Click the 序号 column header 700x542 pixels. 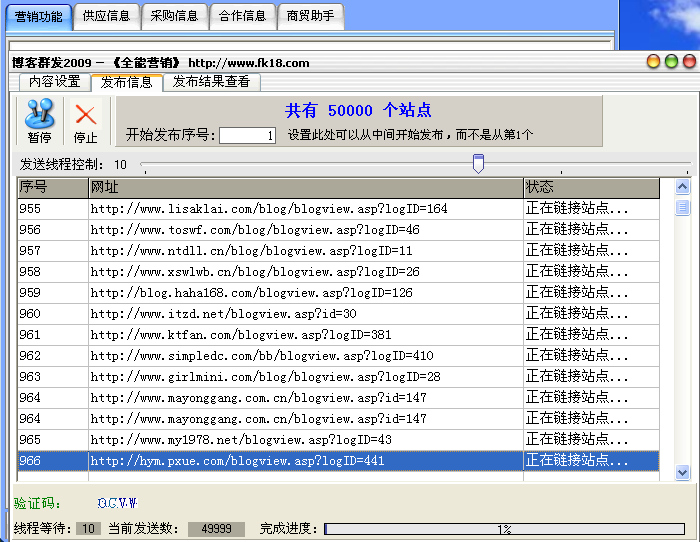click(x=52, y=188)
